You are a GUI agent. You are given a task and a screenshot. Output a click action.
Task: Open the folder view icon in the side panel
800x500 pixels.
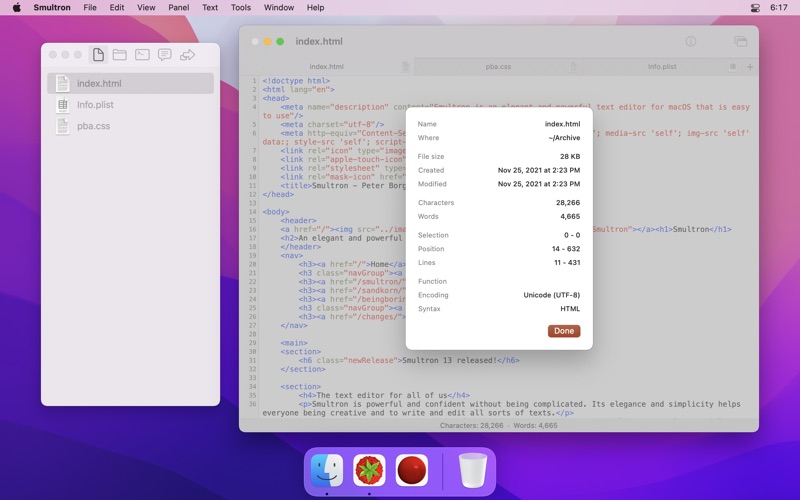coord(119,55)
